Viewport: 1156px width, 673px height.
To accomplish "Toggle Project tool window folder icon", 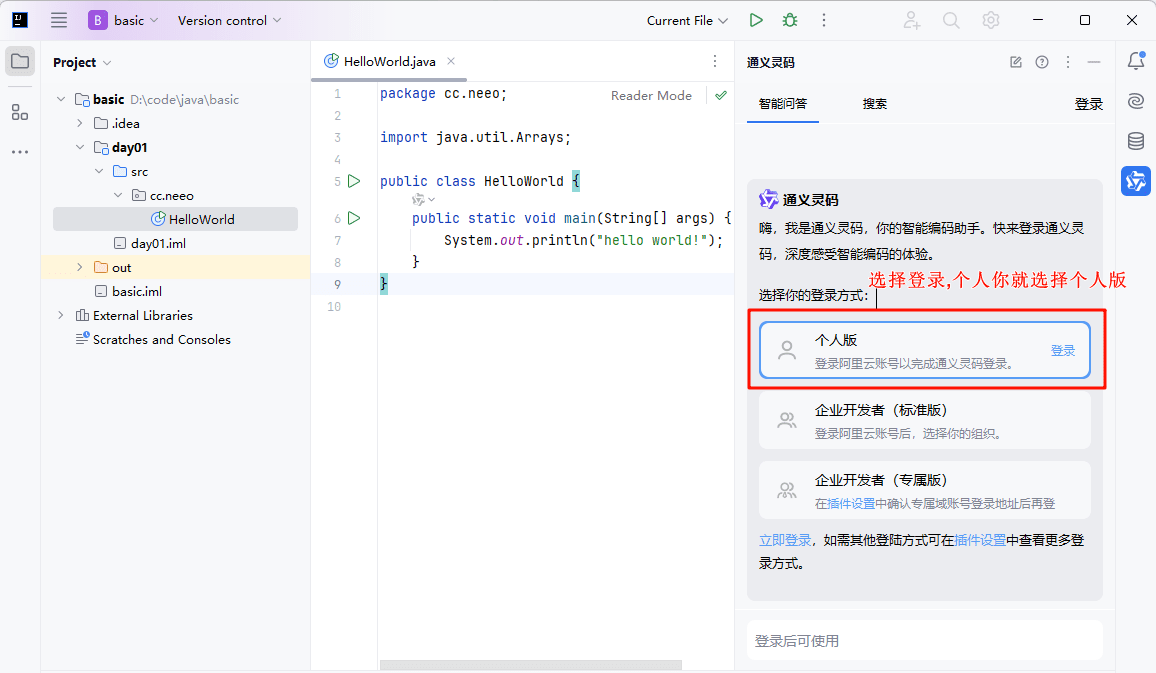I will point(20,61).
